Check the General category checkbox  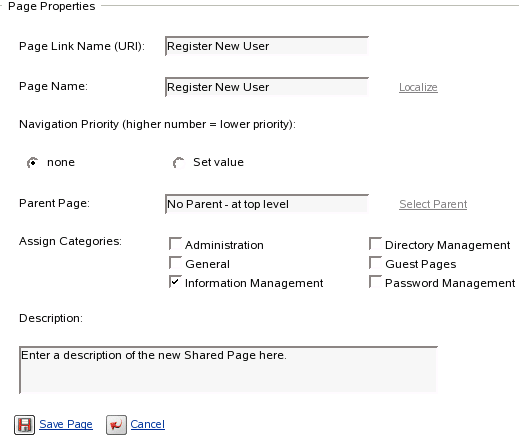click(x=175, y=263)
